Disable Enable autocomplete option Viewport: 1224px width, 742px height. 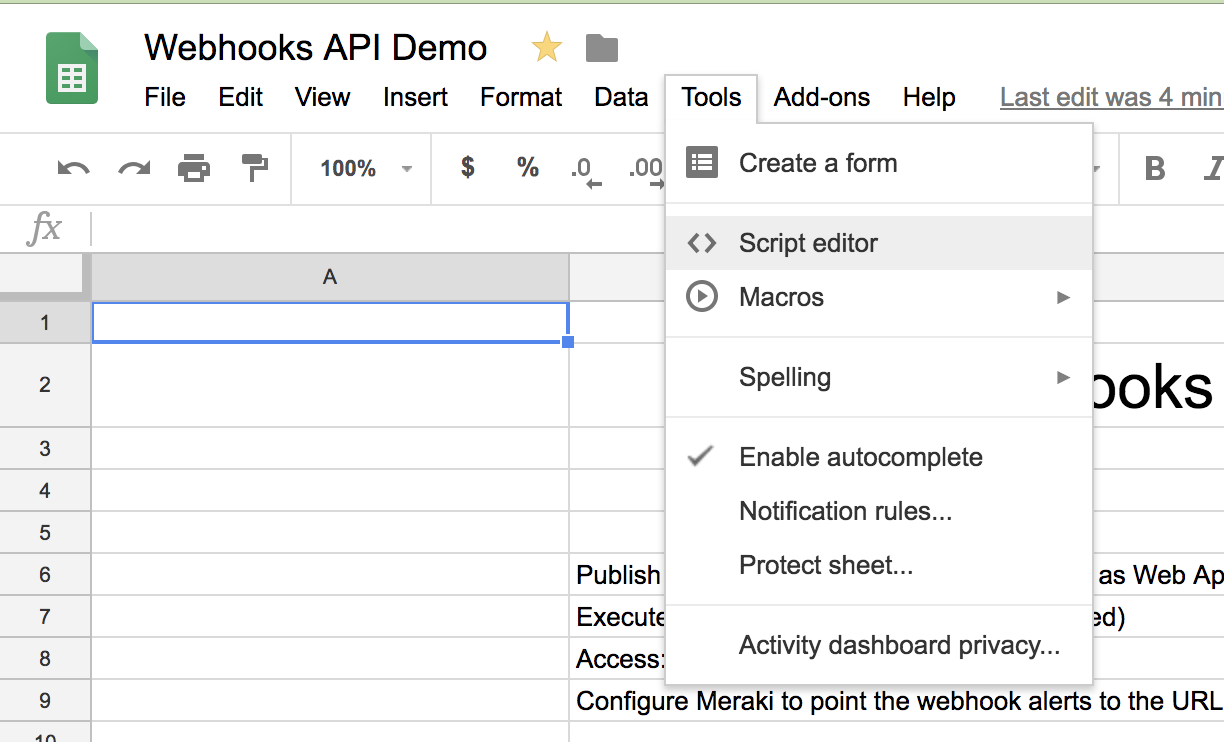860,457
